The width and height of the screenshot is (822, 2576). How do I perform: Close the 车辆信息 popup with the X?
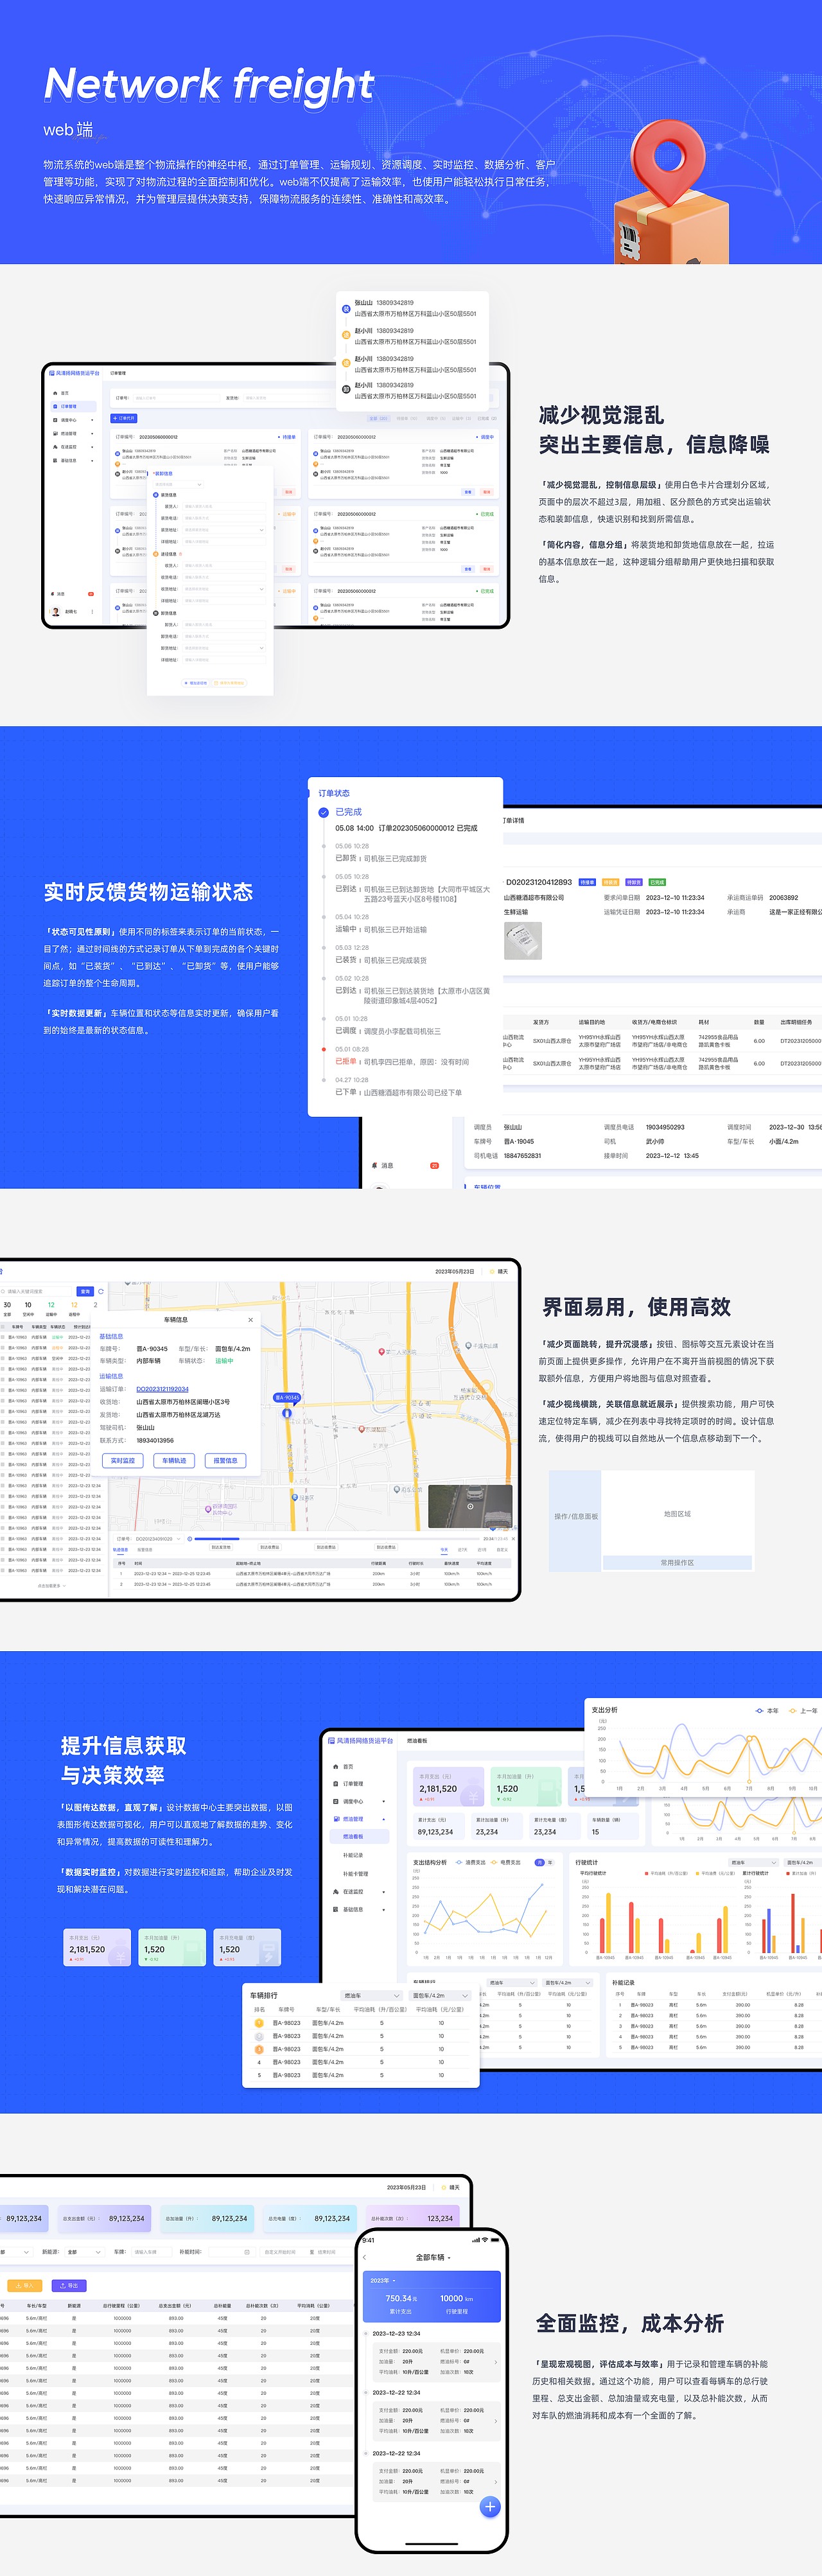coord(250,1320)
